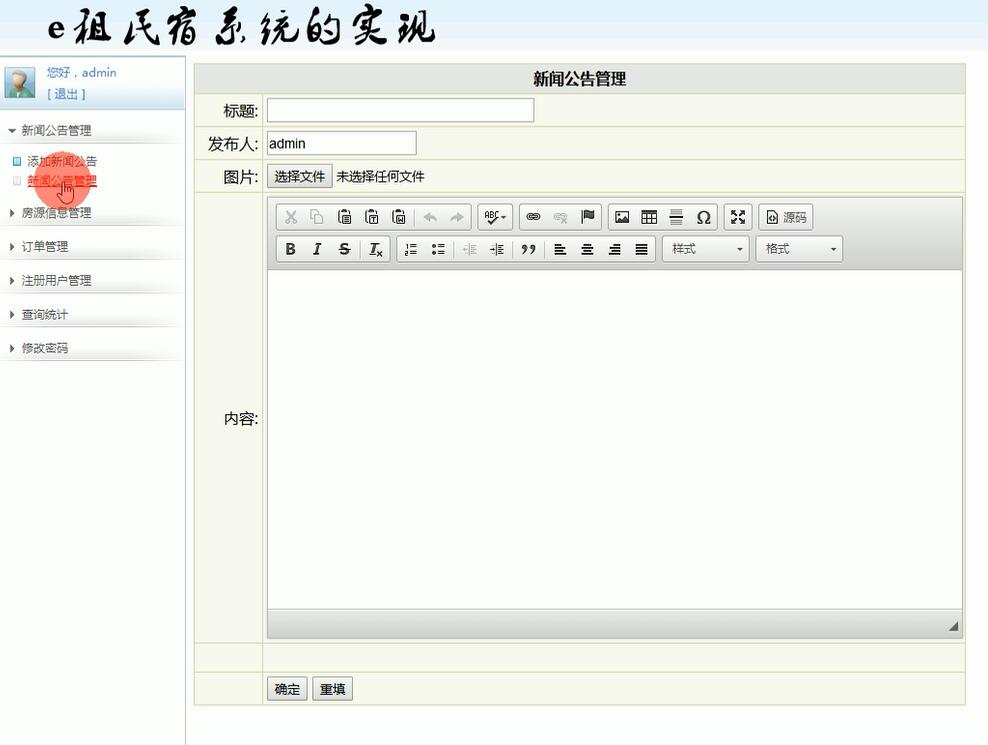This screenshot has height=745, width=988.
Task: Open 添加新闻公告 menu item
Action: pyautogui.click(x=62, y=161)
